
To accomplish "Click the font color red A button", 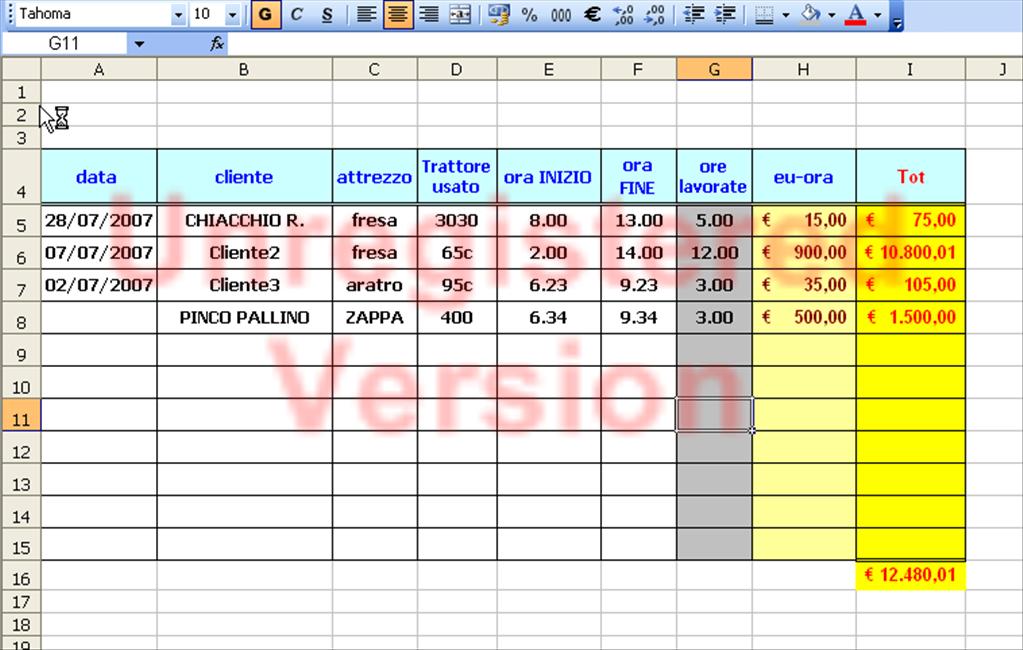I will (855, 15).
